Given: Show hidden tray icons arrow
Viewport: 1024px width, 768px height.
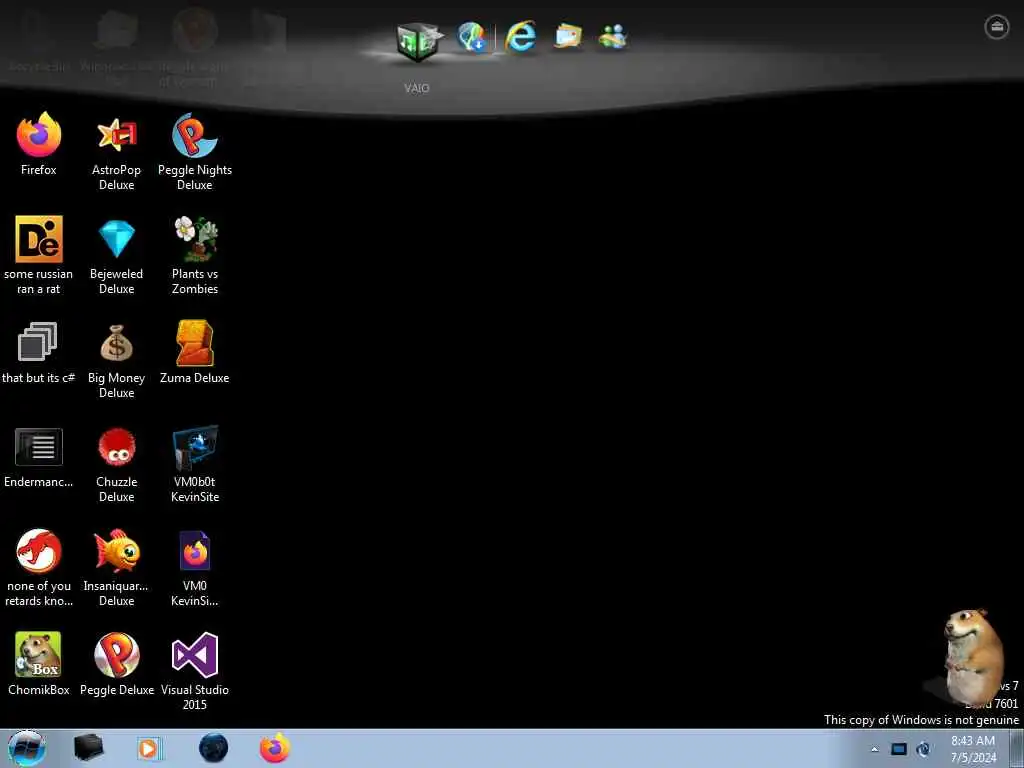Looking at the screenshot, I should pos(874,749).
